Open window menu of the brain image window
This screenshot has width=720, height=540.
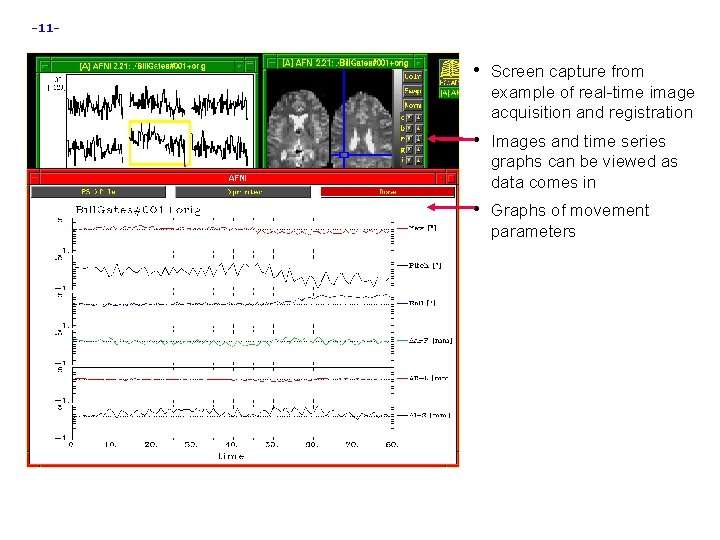pyautogui.click(x=271, y=62)
